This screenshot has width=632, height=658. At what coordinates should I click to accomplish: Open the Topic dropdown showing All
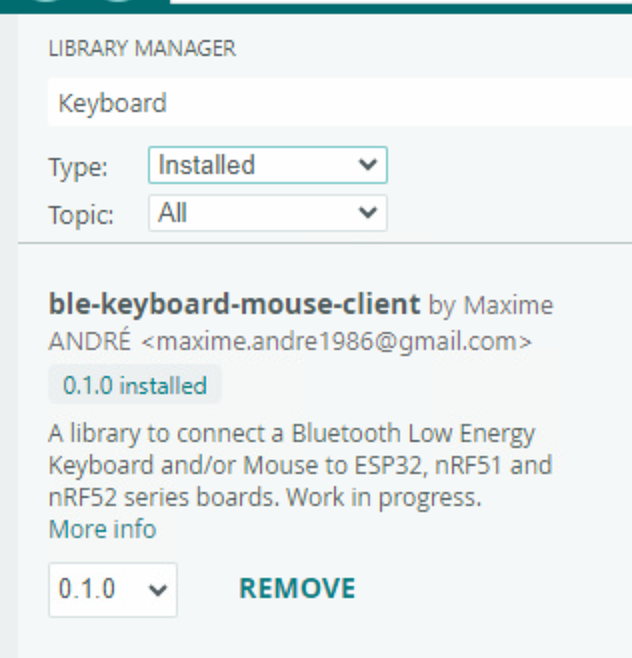[x=267, y=213]
